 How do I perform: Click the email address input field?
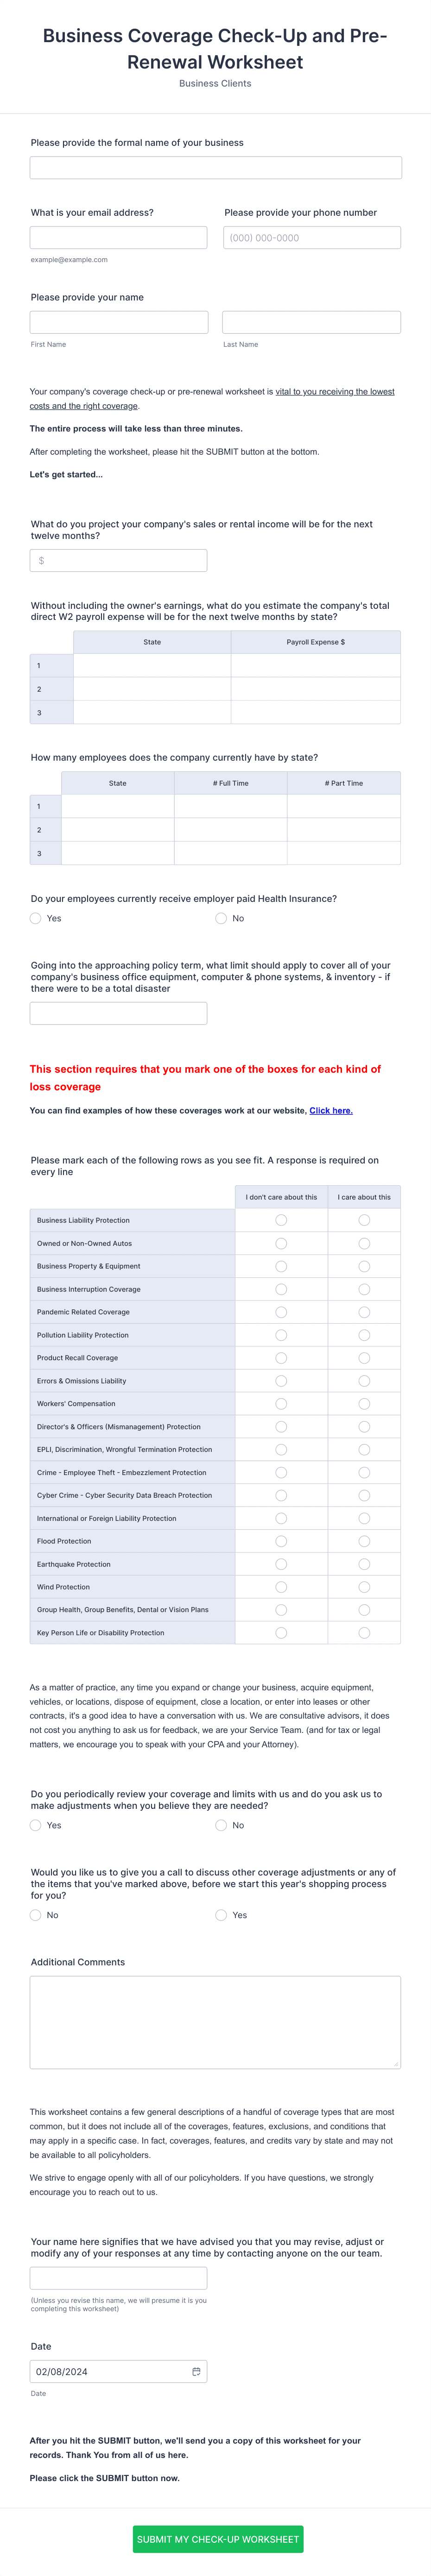point(118,237)
